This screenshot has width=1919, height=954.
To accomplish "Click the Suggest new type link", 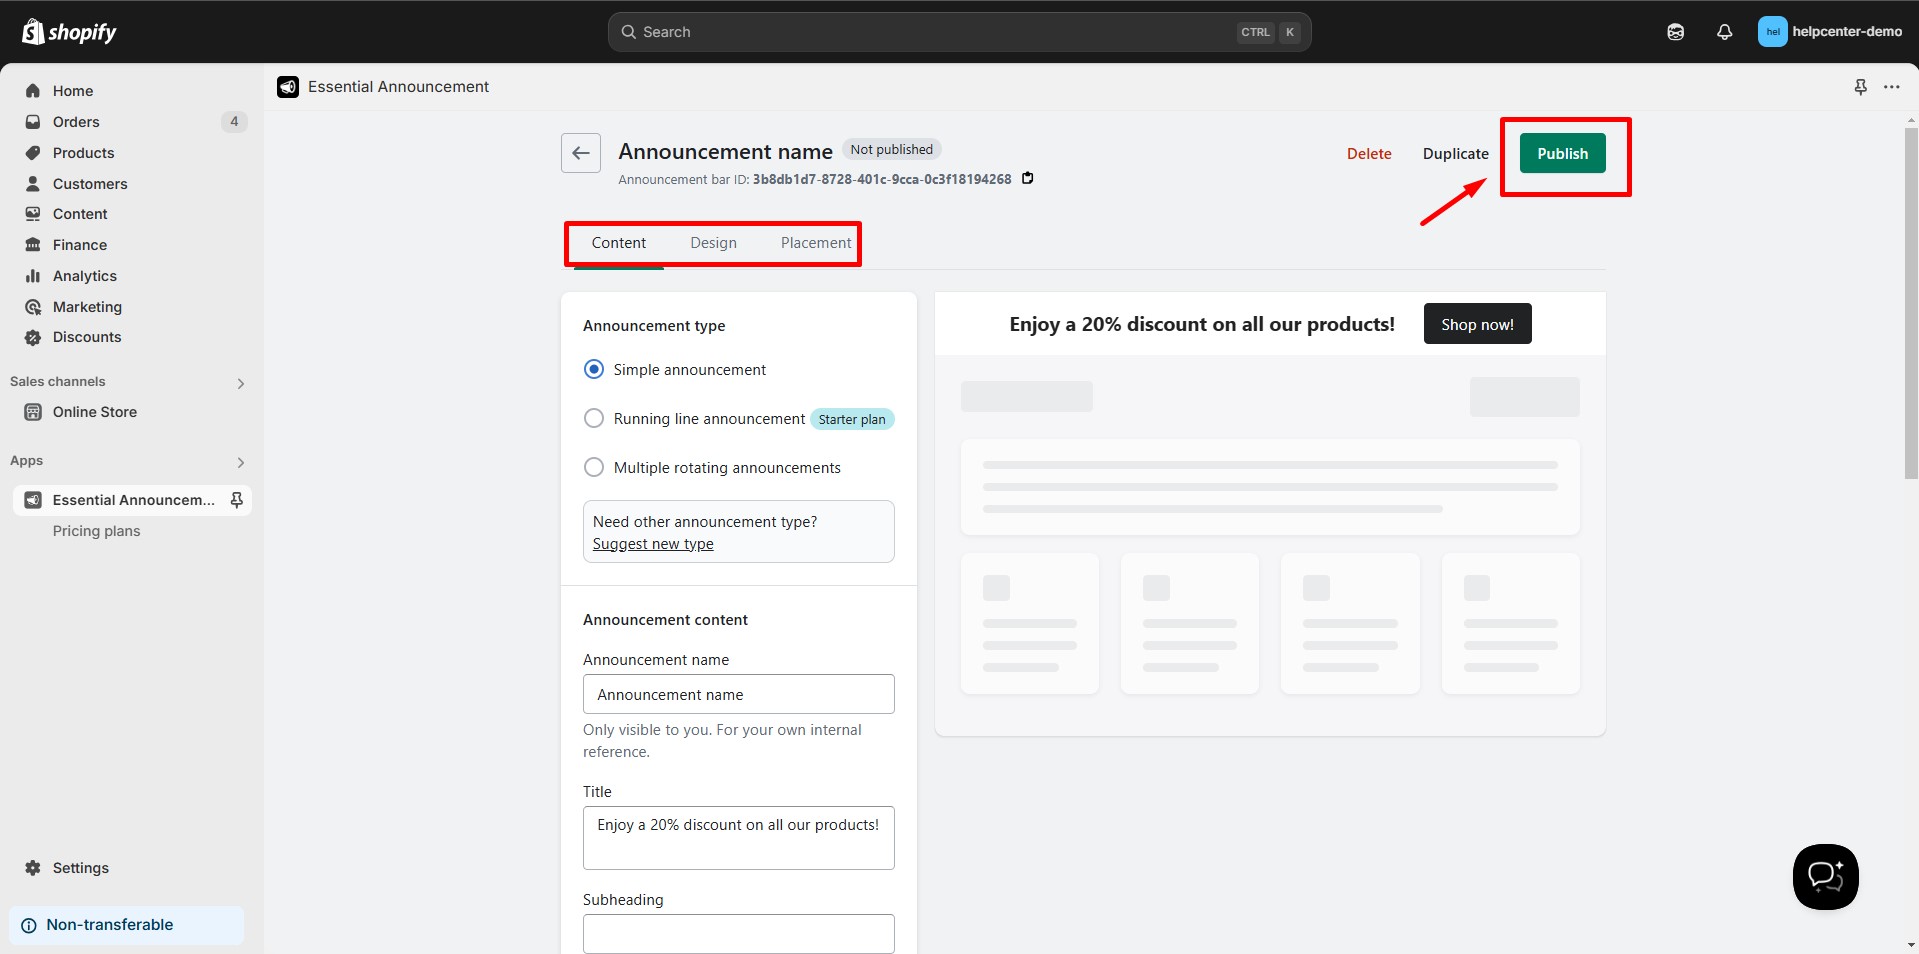I will click(653, 544).
